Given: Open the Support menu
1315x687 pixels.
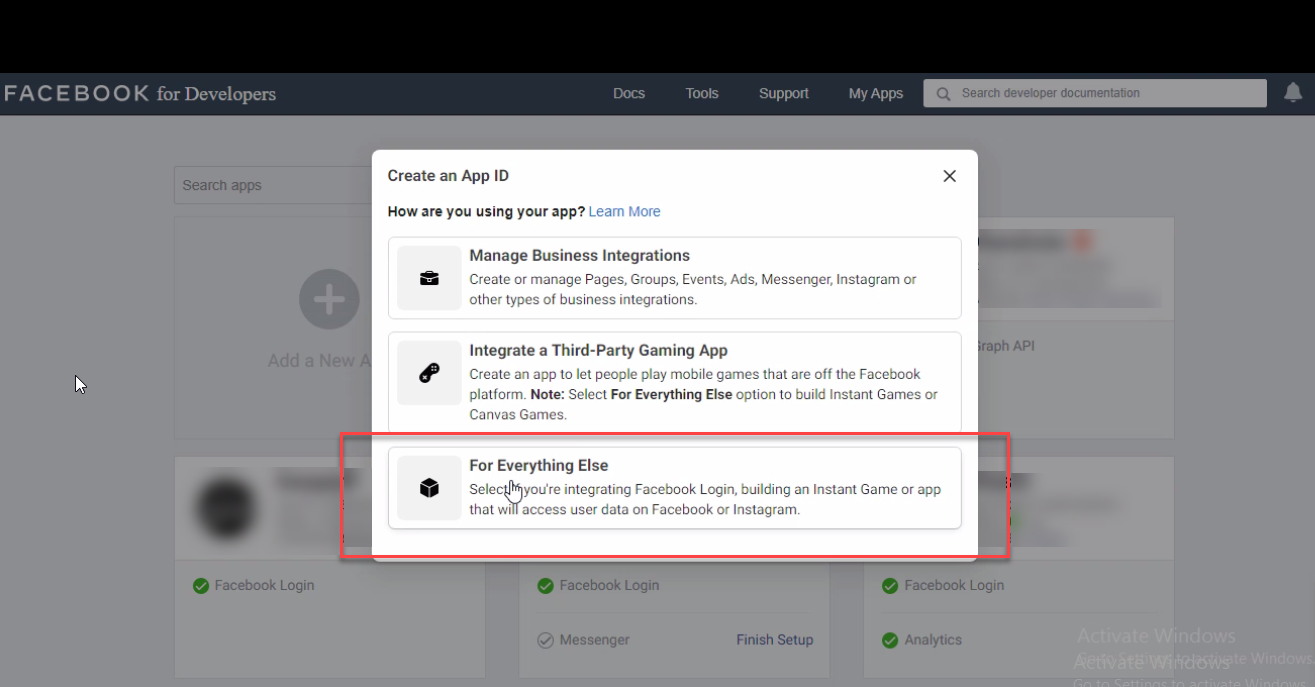Looking at the screenshot, I should pyautogui.click(x=783, y=93).
